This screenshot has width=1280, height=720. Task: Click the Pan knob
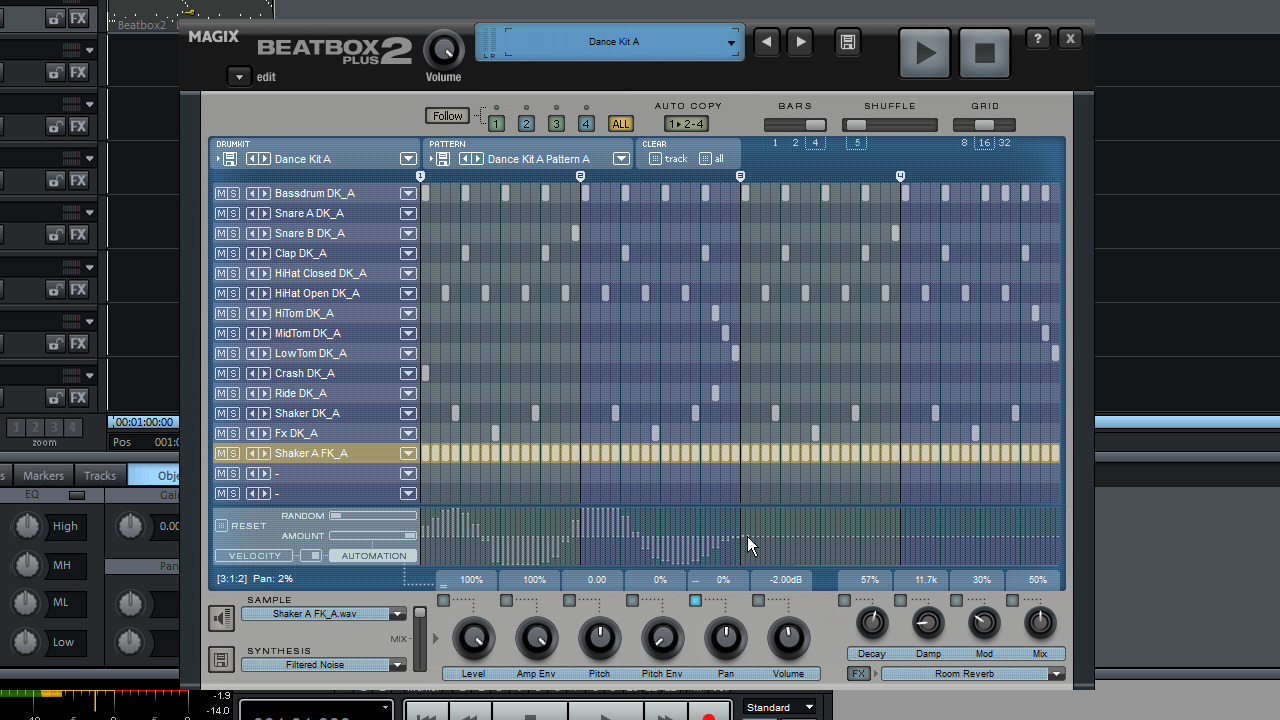point(726,638)
